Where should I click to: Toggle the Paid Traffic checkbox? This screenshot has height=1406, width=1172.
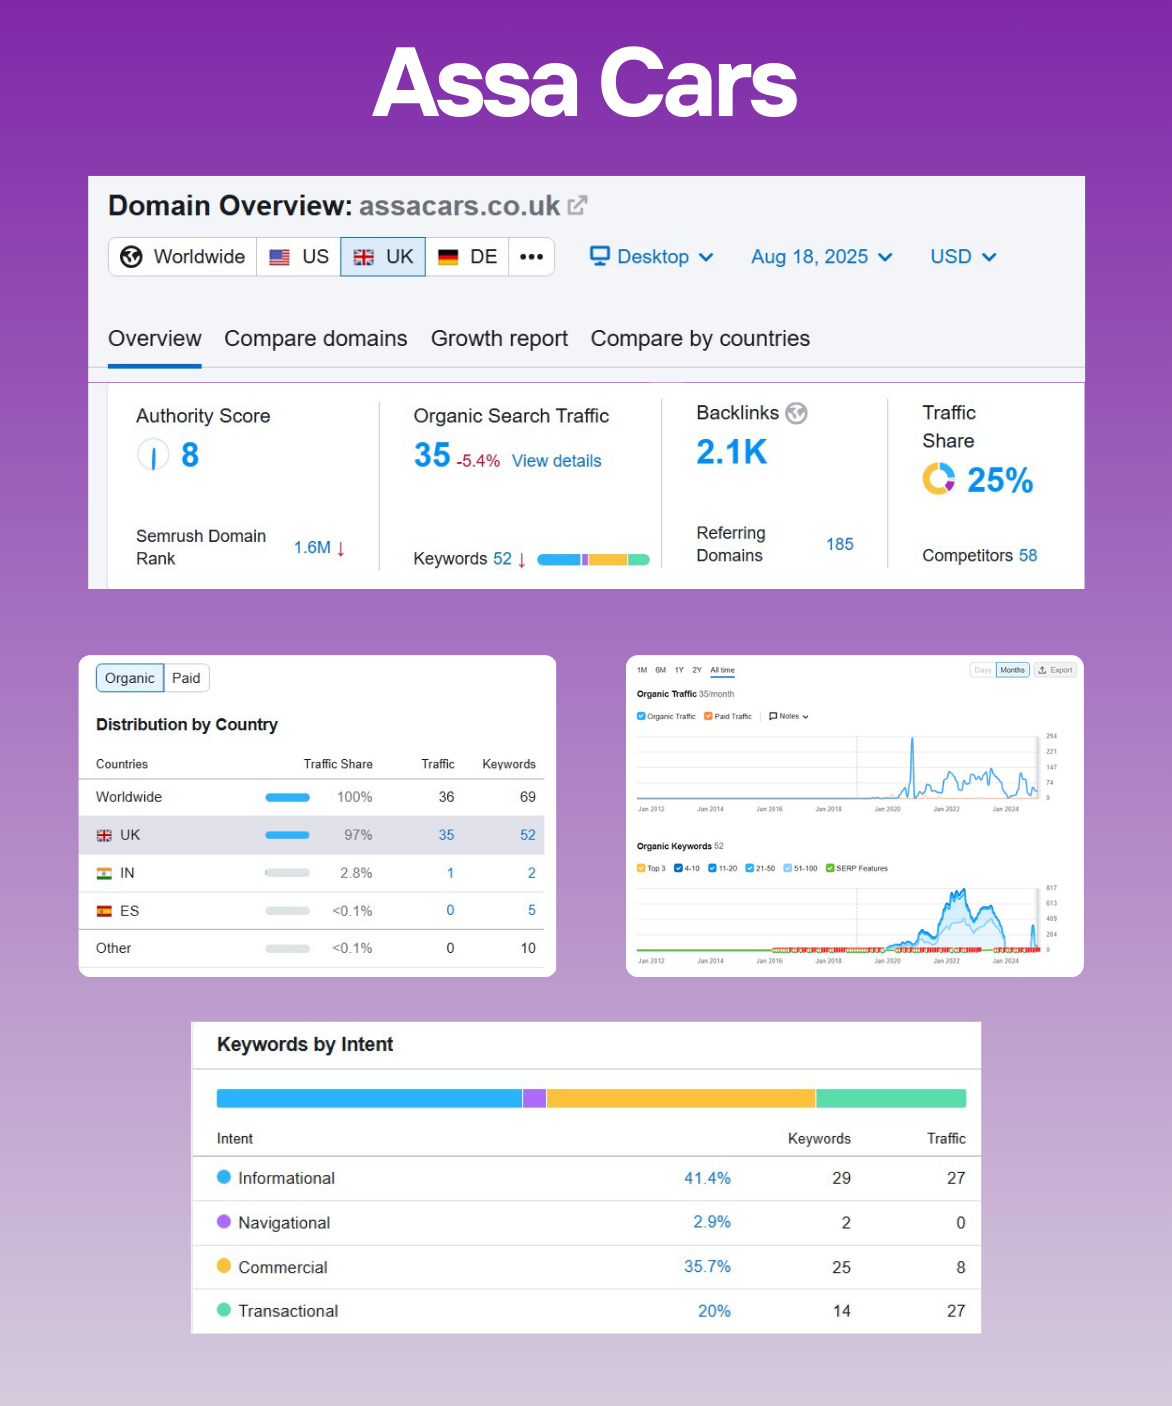708,716
